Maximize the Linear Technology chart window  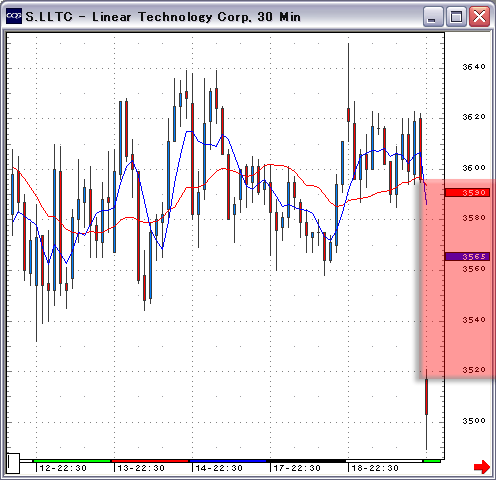pos(456,17)
